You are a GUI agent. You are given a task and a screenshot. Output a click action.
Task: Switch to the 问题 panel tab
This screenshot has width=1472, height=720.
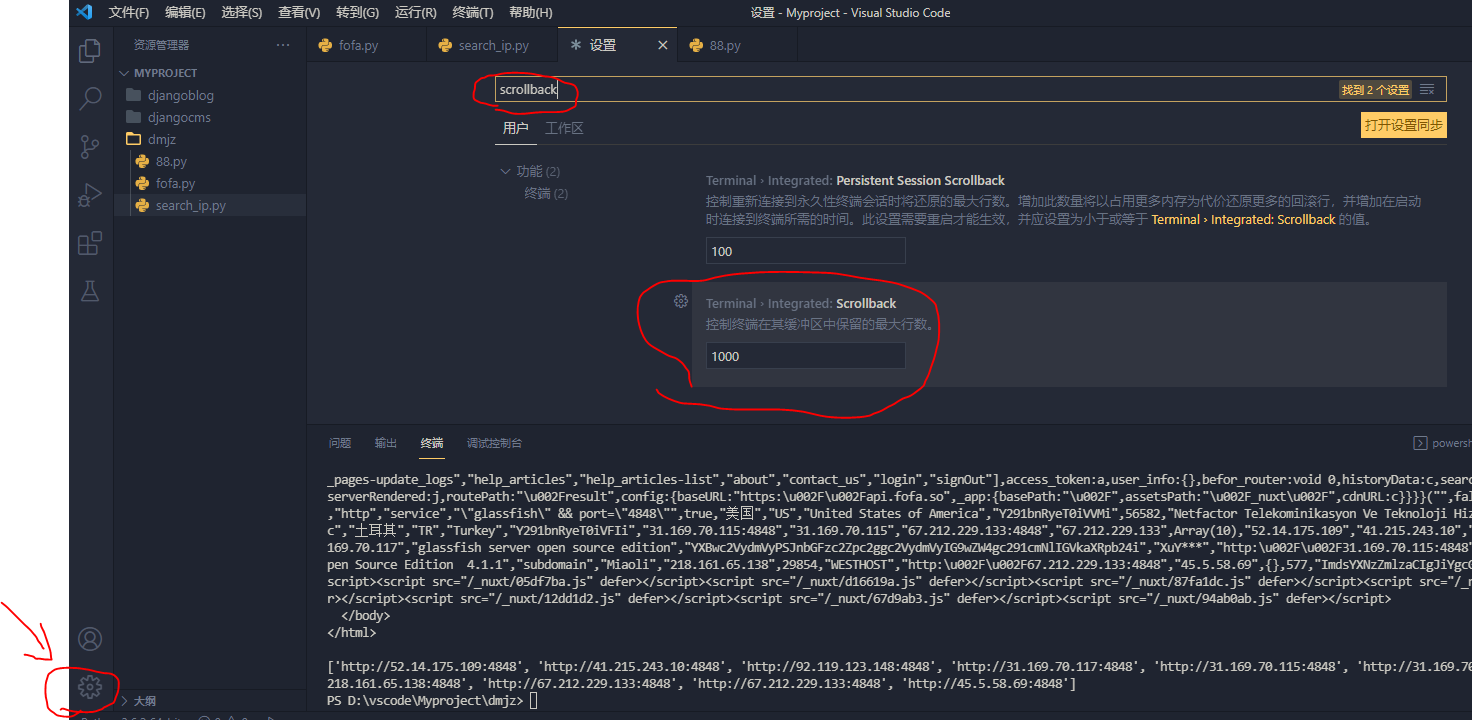[x=340, y=443]
